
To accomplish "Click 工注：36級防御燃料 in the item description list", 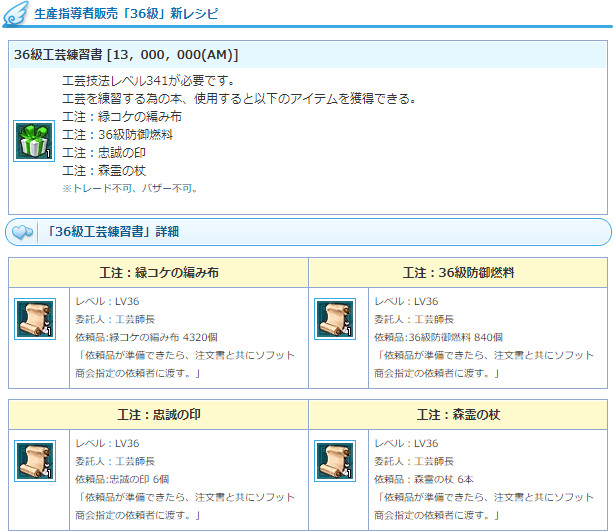I will pos(117,135).
